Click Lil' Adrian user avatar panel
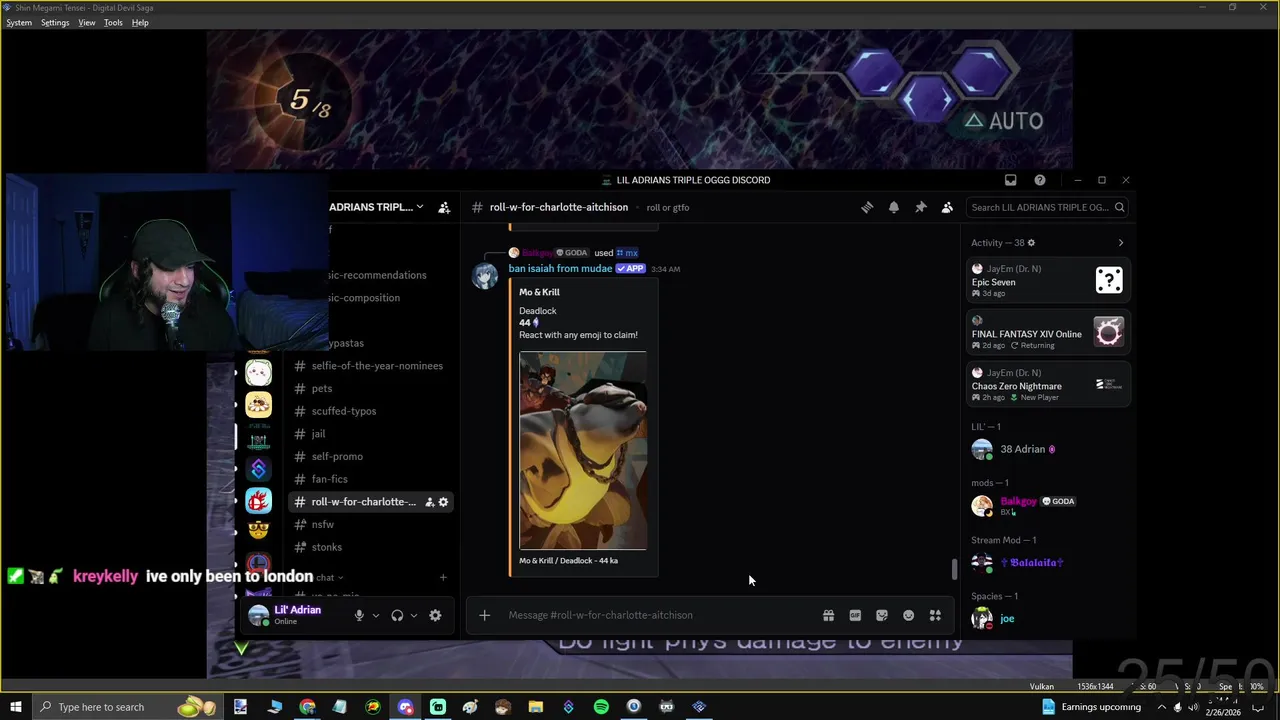Screen dimensions: 1280x720 (296, 615)
